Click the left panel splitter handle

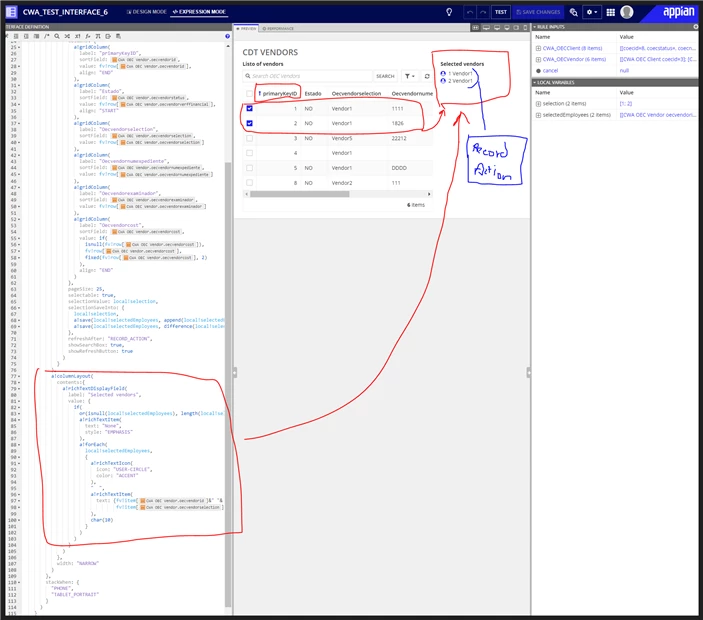click(x=234, y=373)
